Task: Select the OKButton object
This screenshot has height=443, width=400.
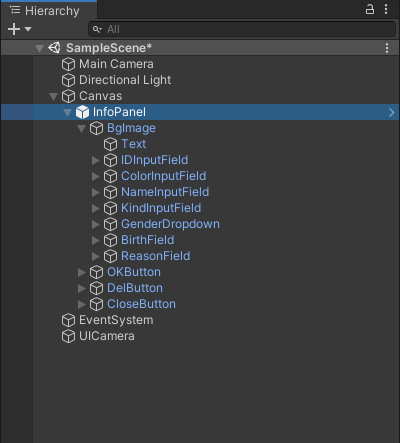Action: tap(134, 272)
